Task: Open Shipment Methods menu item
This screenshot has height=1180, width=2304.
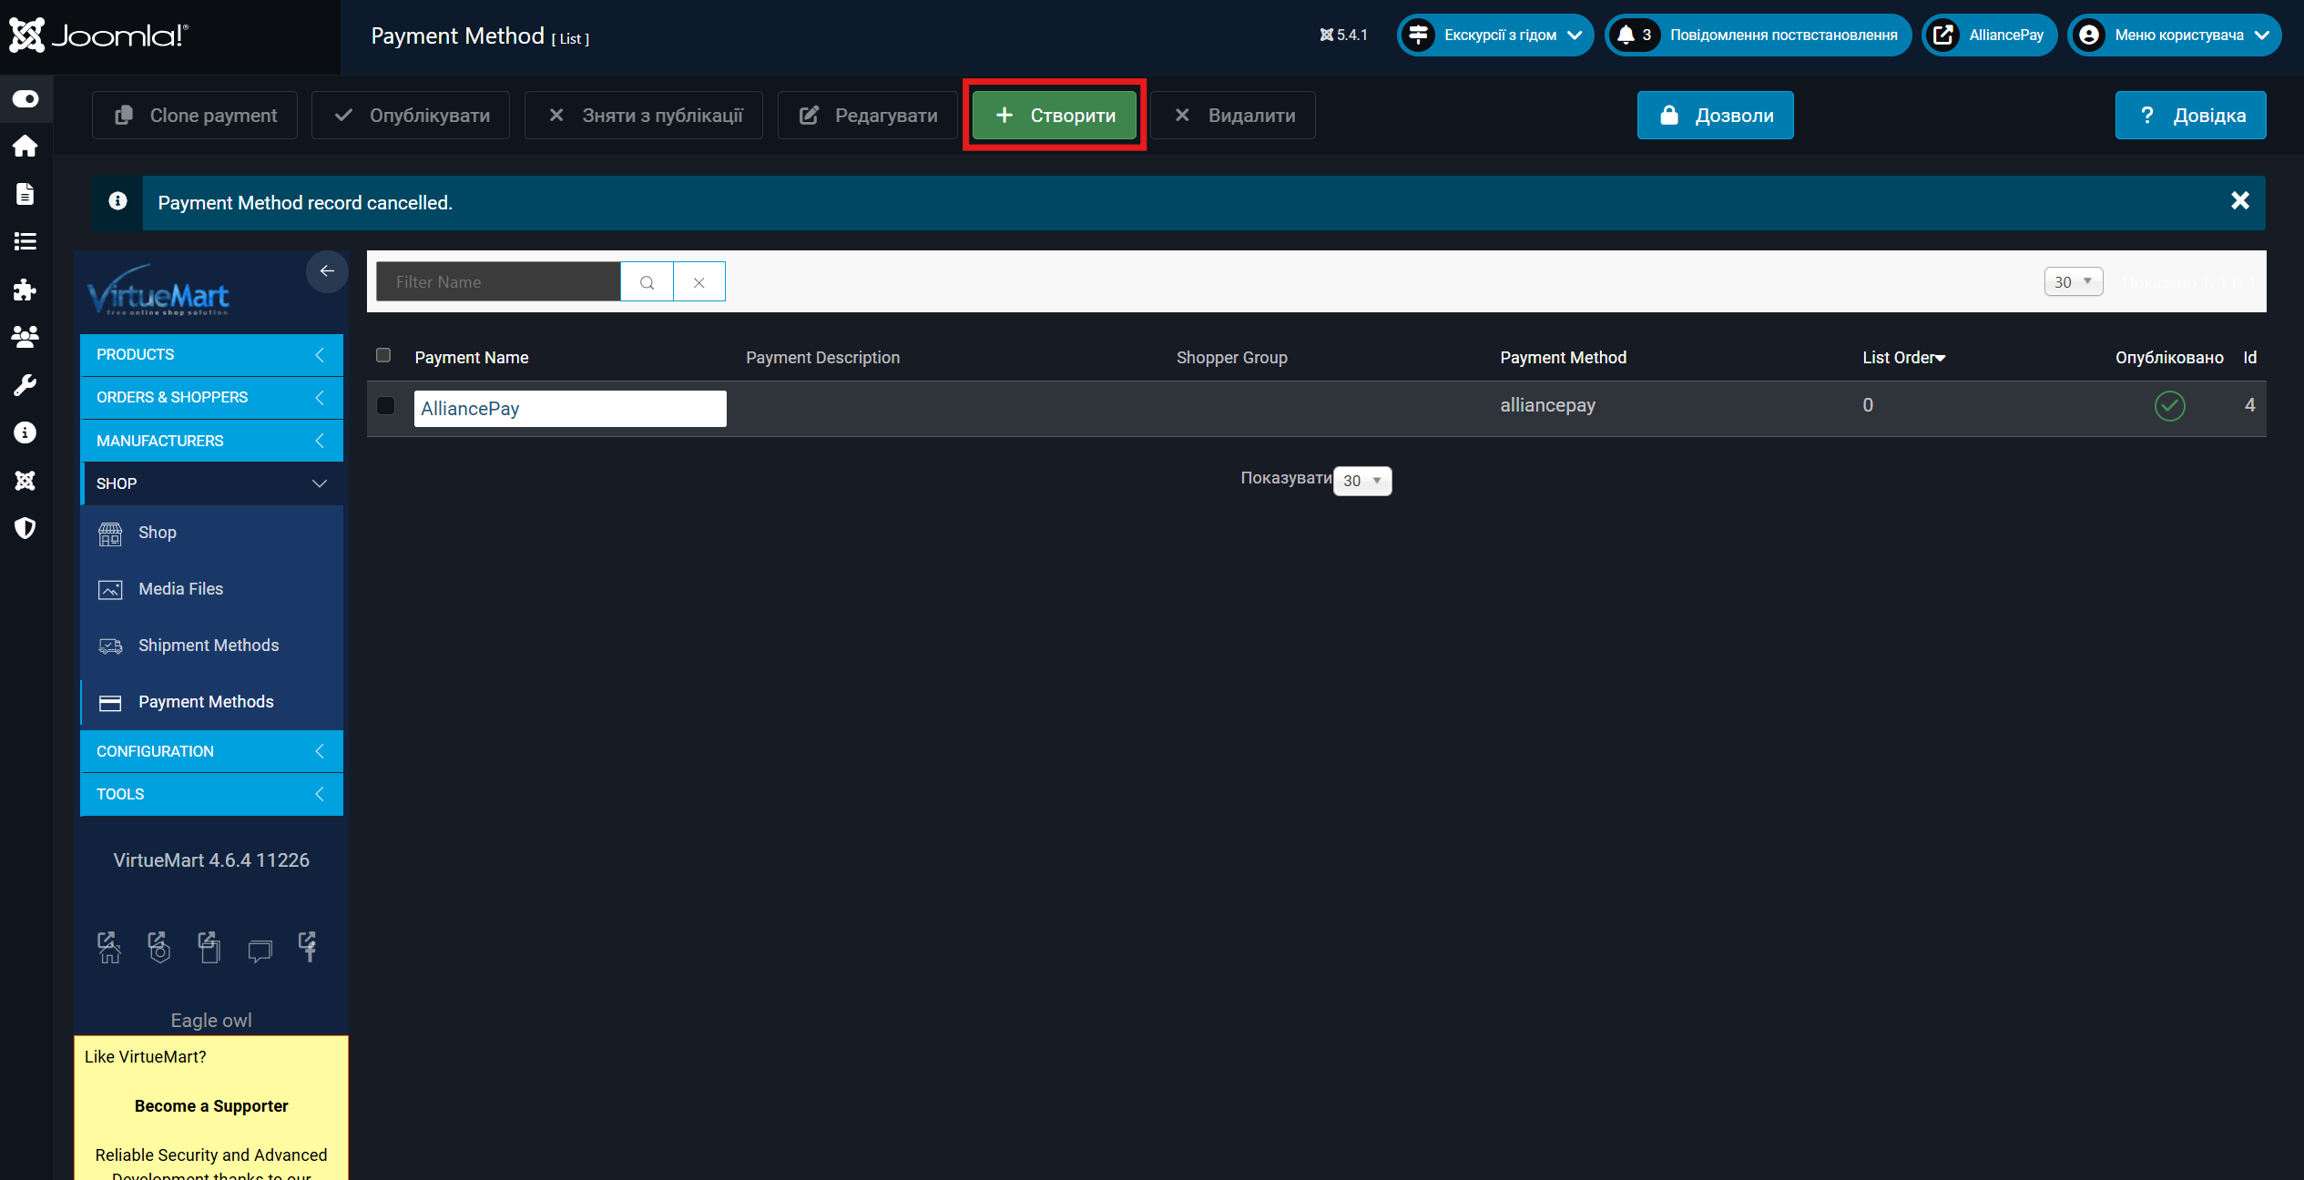Action: [208, 646]
